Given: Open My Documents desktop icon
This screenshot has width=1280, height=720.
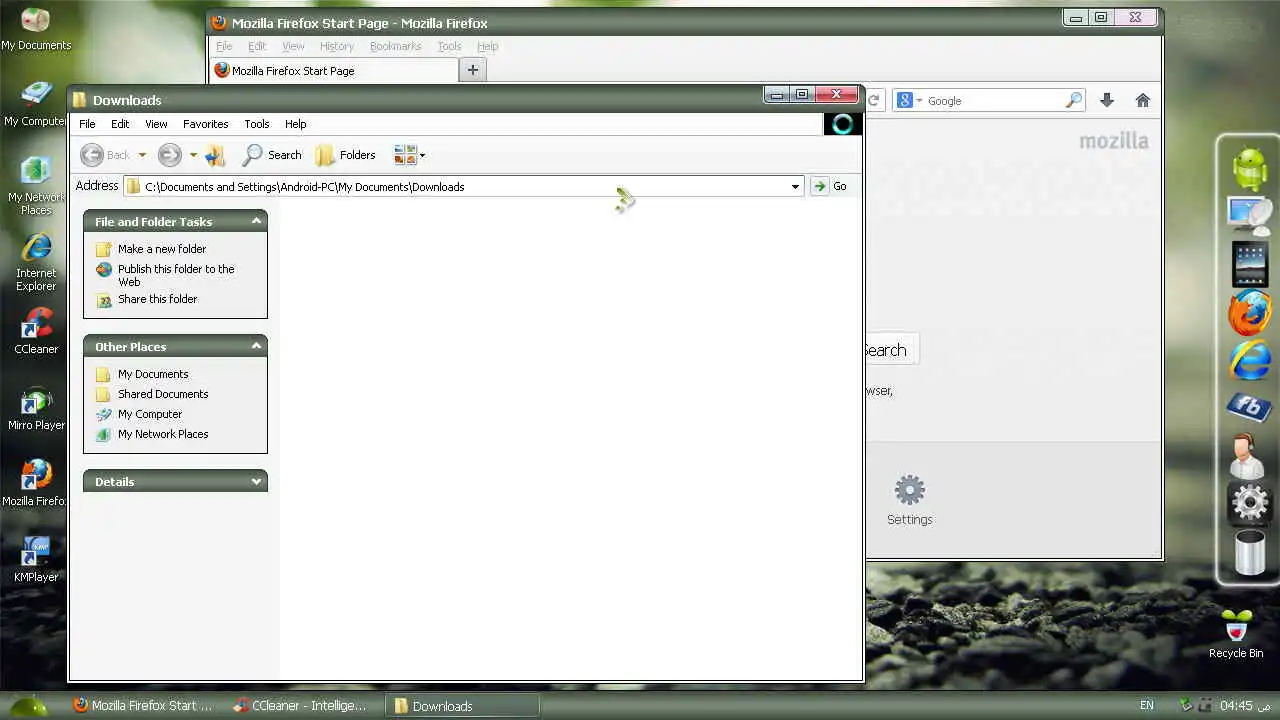Looking at the screenshot, I should point(36,28).
